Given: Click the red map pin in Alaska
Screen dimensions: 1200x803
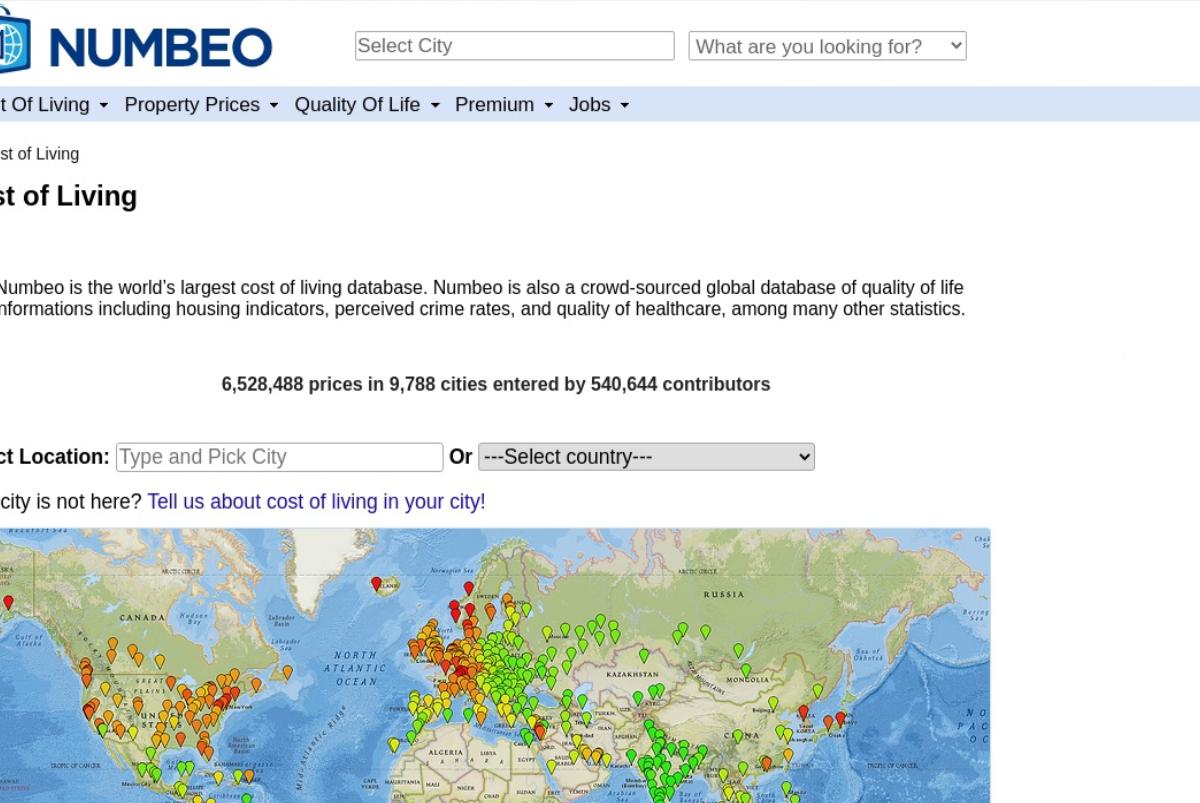Looking at the screenshot, I should point(8,602).
